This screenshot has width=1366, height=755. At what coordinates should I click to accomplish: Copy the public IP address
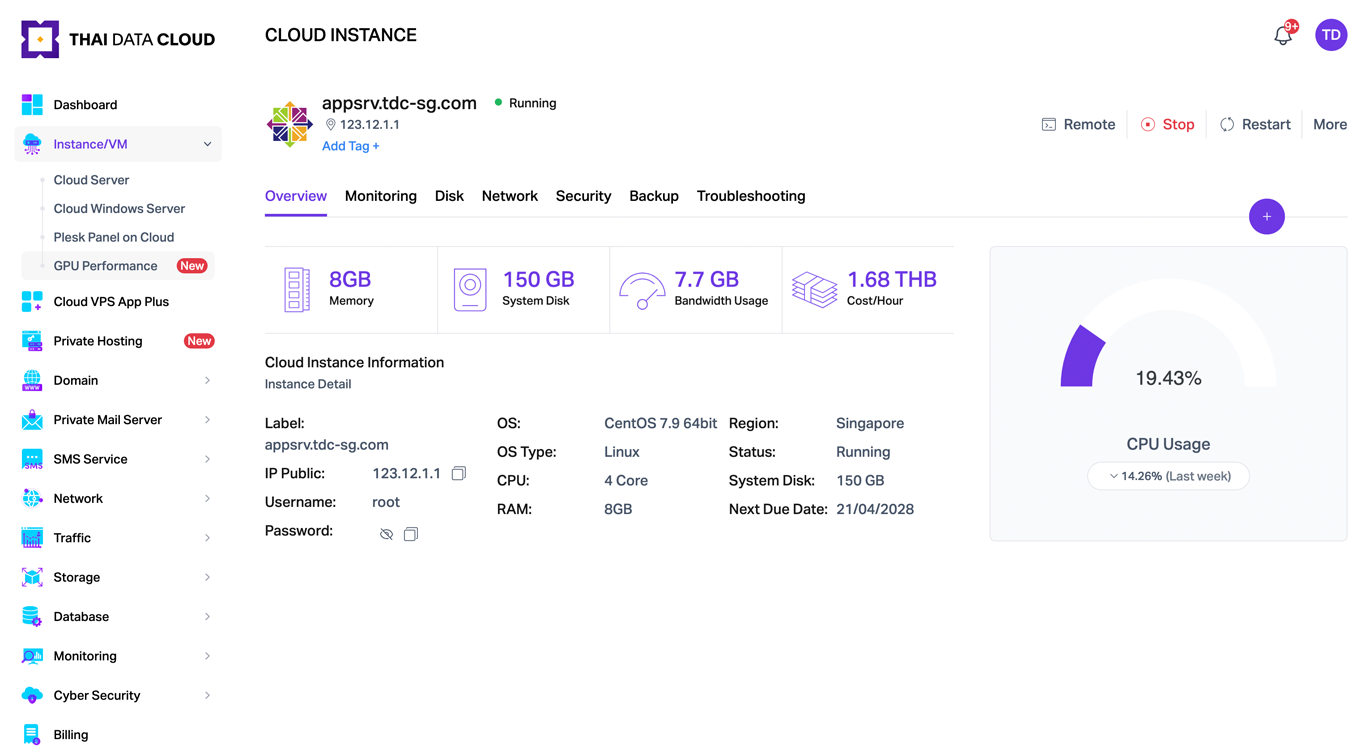tap(459, 473)
